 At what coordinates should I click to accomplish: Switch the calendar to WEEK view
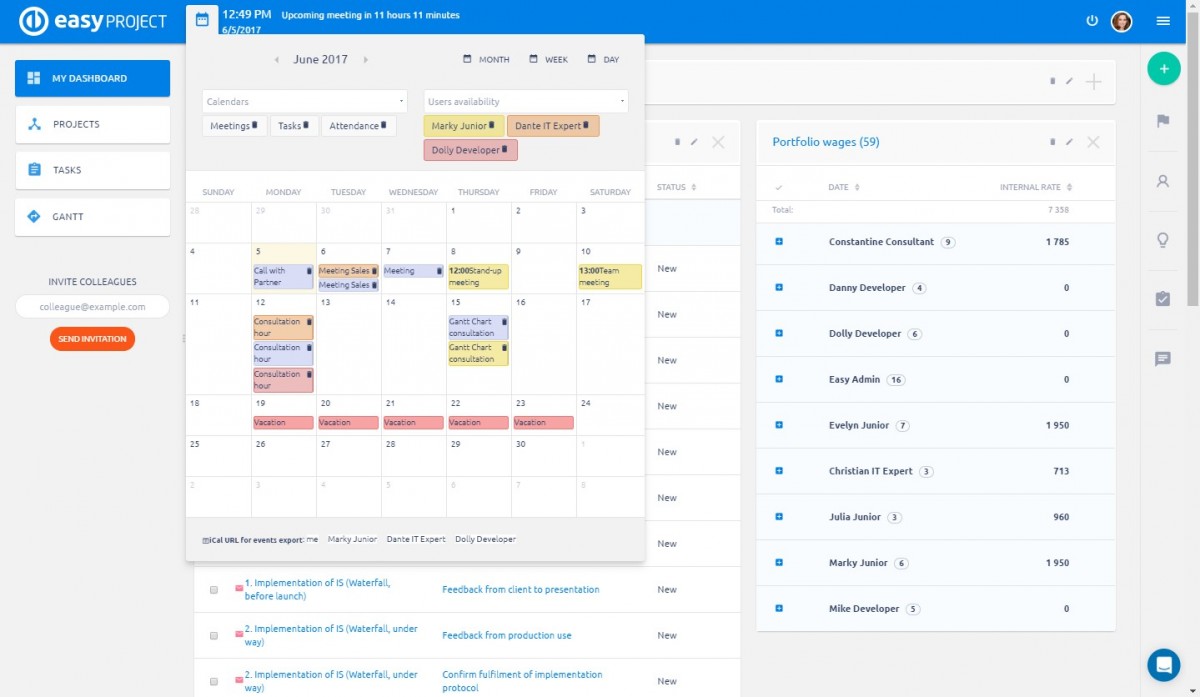(548, 59)
